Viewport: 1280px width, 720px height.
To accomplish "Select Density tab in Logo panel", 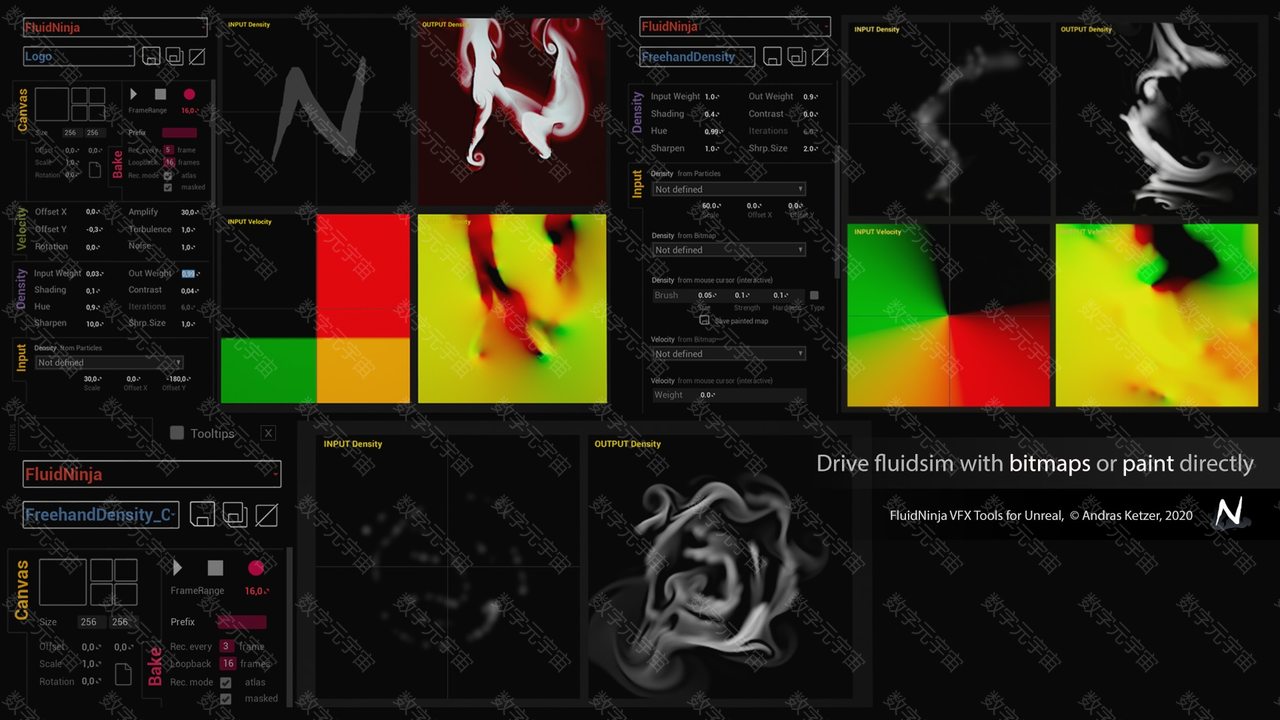I will pyautogui.click(x=22, y=290).
